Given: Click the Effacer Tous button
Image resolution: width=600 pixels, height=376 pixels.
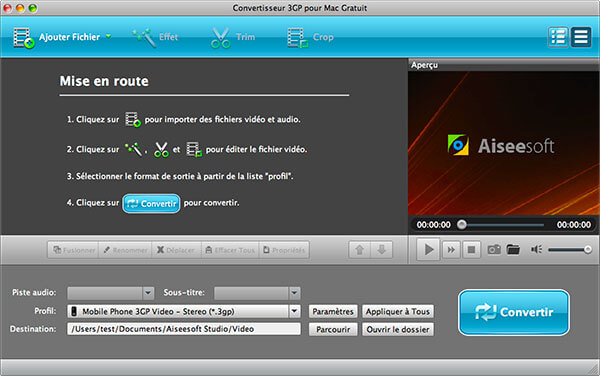Looking at the screenshot, I should [x=230, y=250].
